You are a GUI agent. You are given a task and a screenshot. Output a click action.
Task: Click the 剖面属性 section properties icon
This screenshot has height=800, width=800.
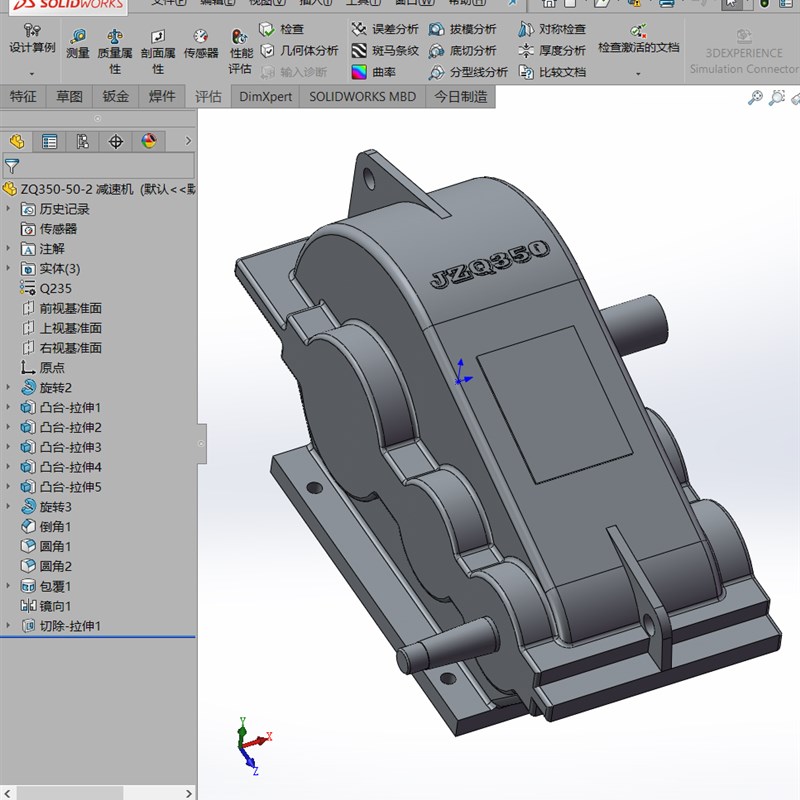pos(157,52)
